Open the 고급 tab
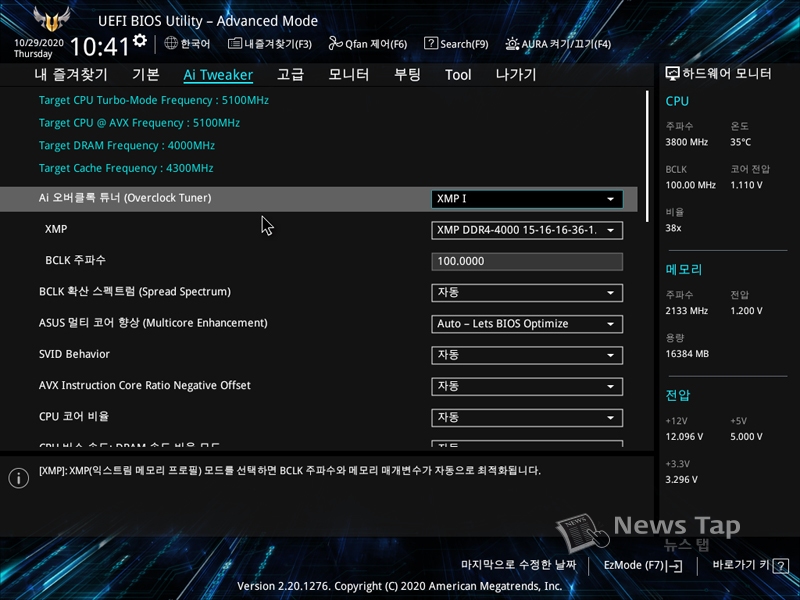This screenshot has width=800, height=600. pos(290,75)
